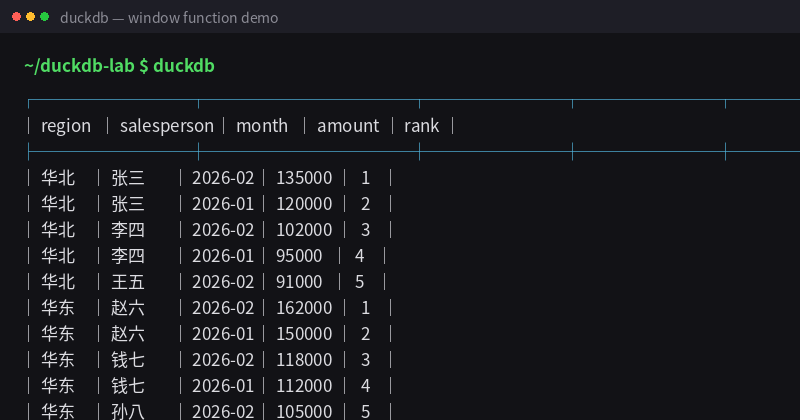Click month 2026-02 in the 135000 row

tap(223, 178)
